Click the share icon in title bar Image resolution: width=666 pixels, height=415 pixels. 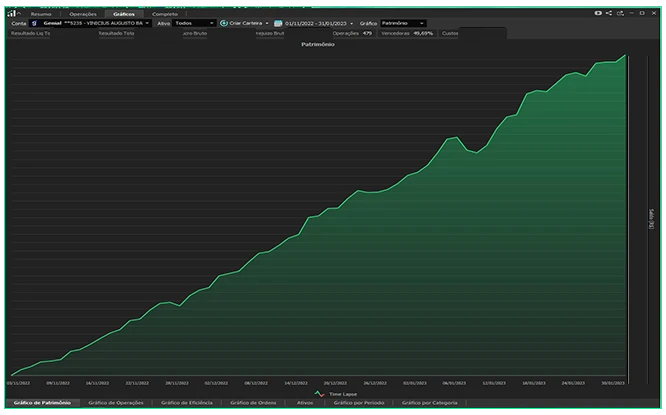pos(609,13)
